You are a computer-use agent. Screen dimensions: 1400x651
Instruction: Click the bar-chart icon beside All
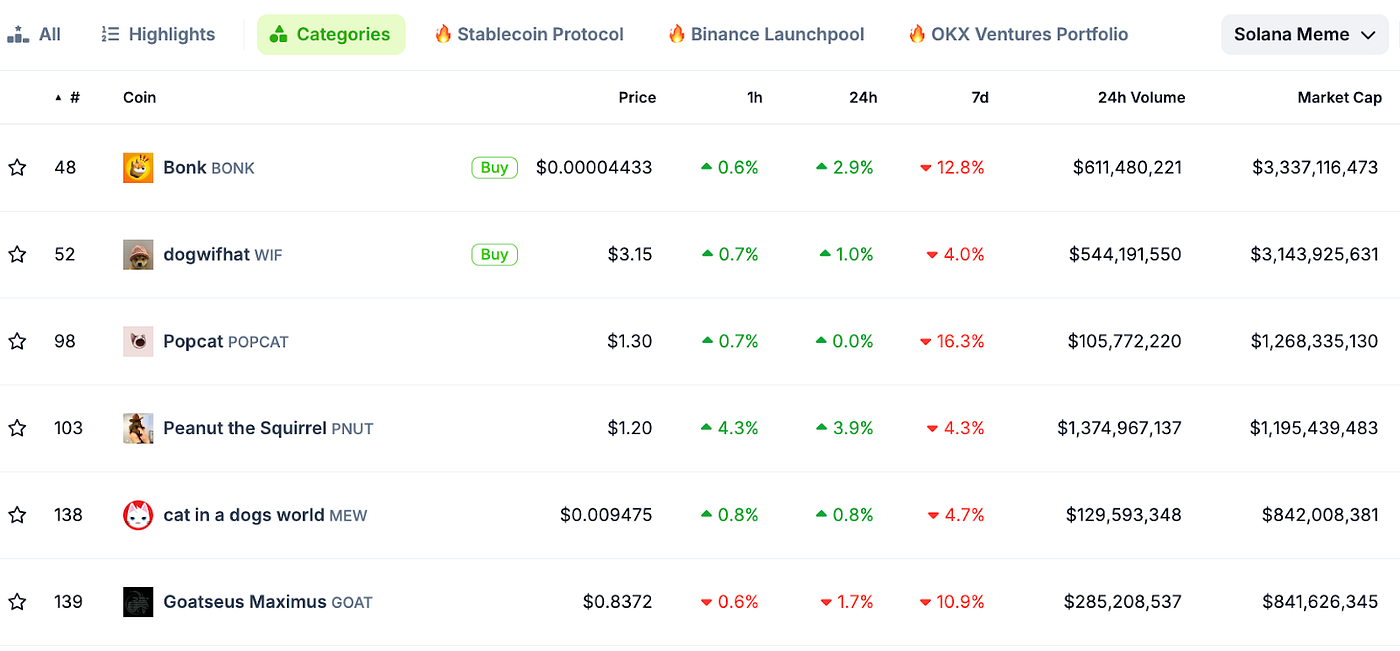16,33
